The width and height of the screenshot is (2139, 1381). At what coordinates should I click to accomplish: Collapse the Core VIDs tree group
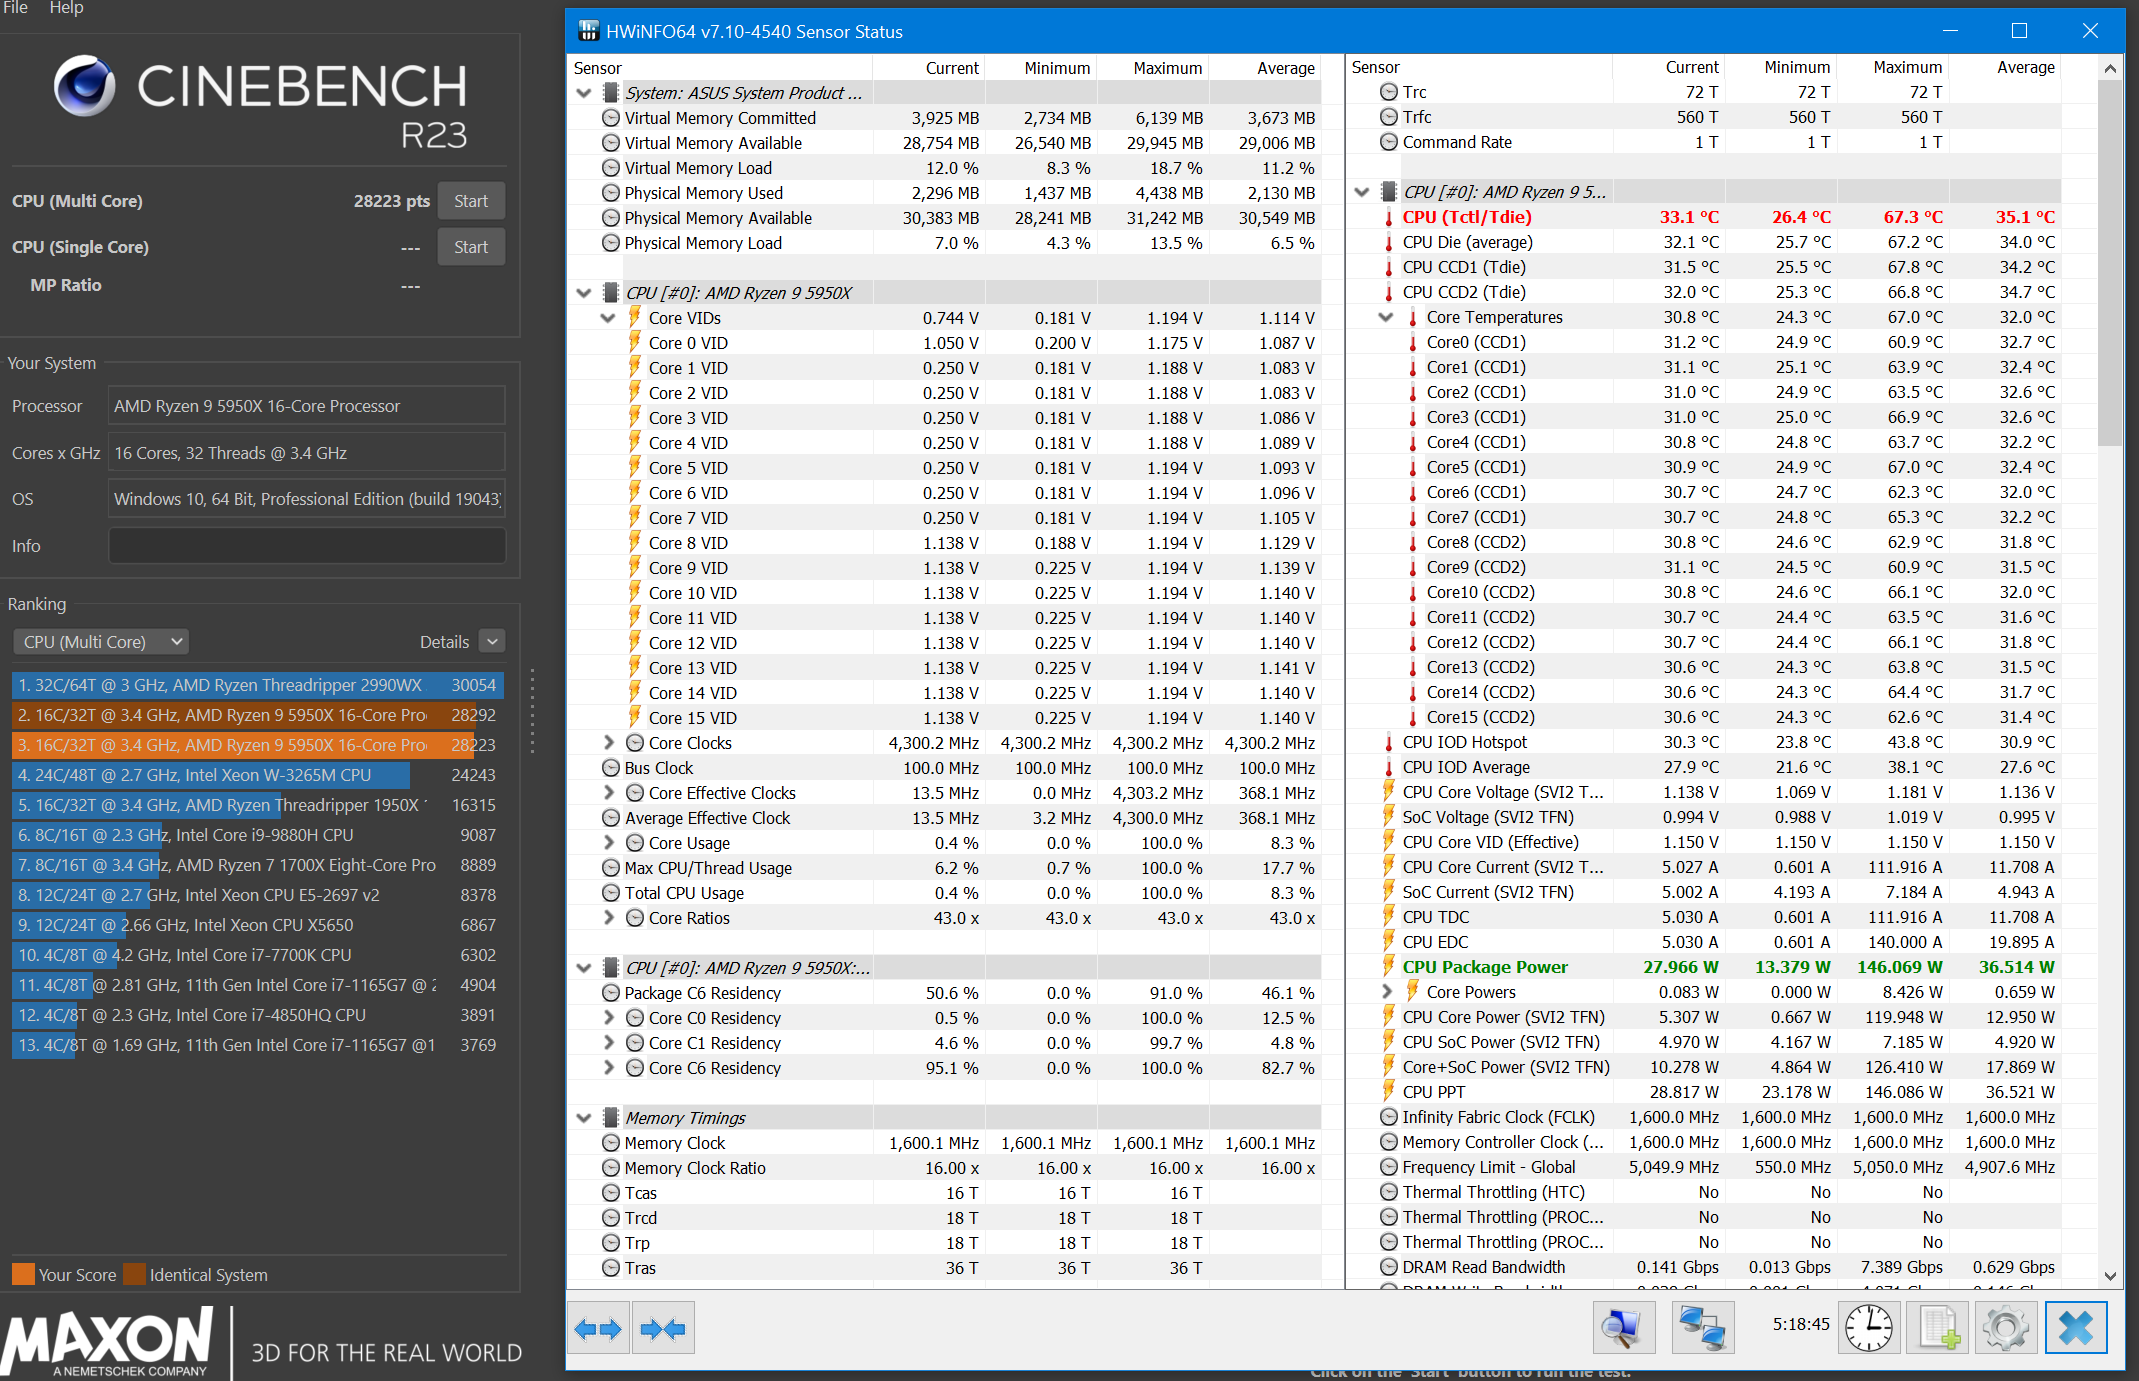pos(608,318)
